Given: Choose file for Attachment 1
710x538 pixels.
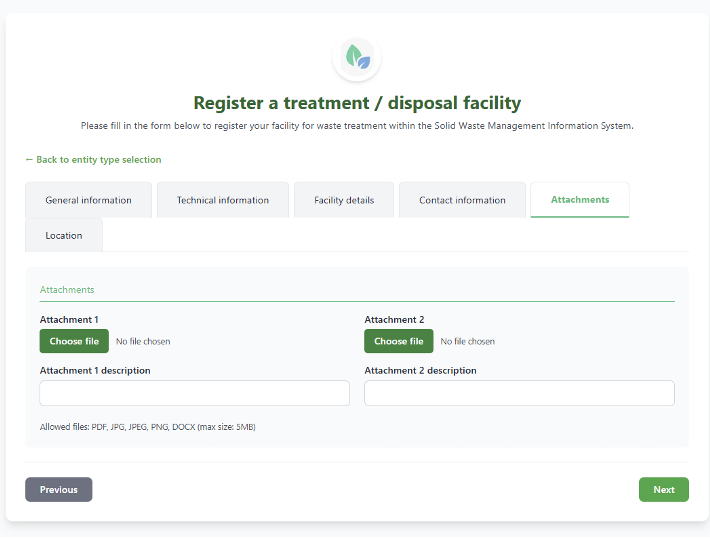Looking at the screenshot, I should point(74,341).
